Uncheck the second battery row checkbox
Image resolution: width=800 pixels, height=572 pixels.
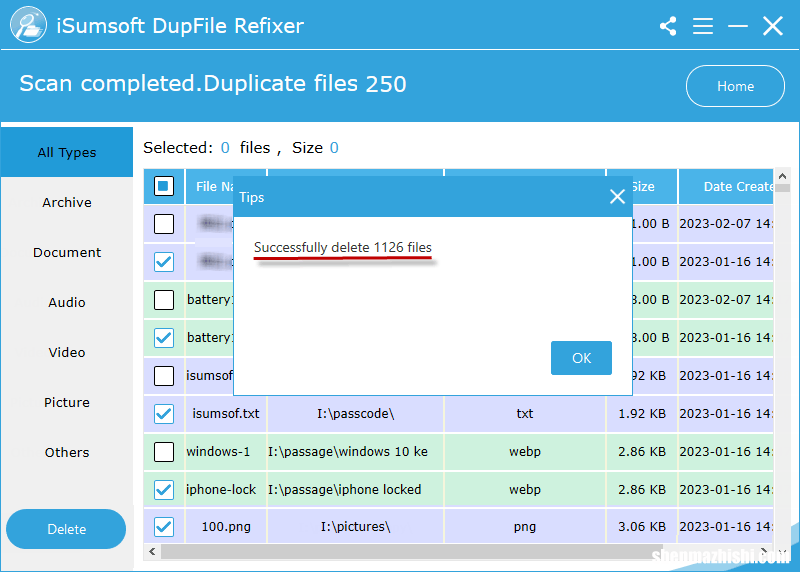164,338
